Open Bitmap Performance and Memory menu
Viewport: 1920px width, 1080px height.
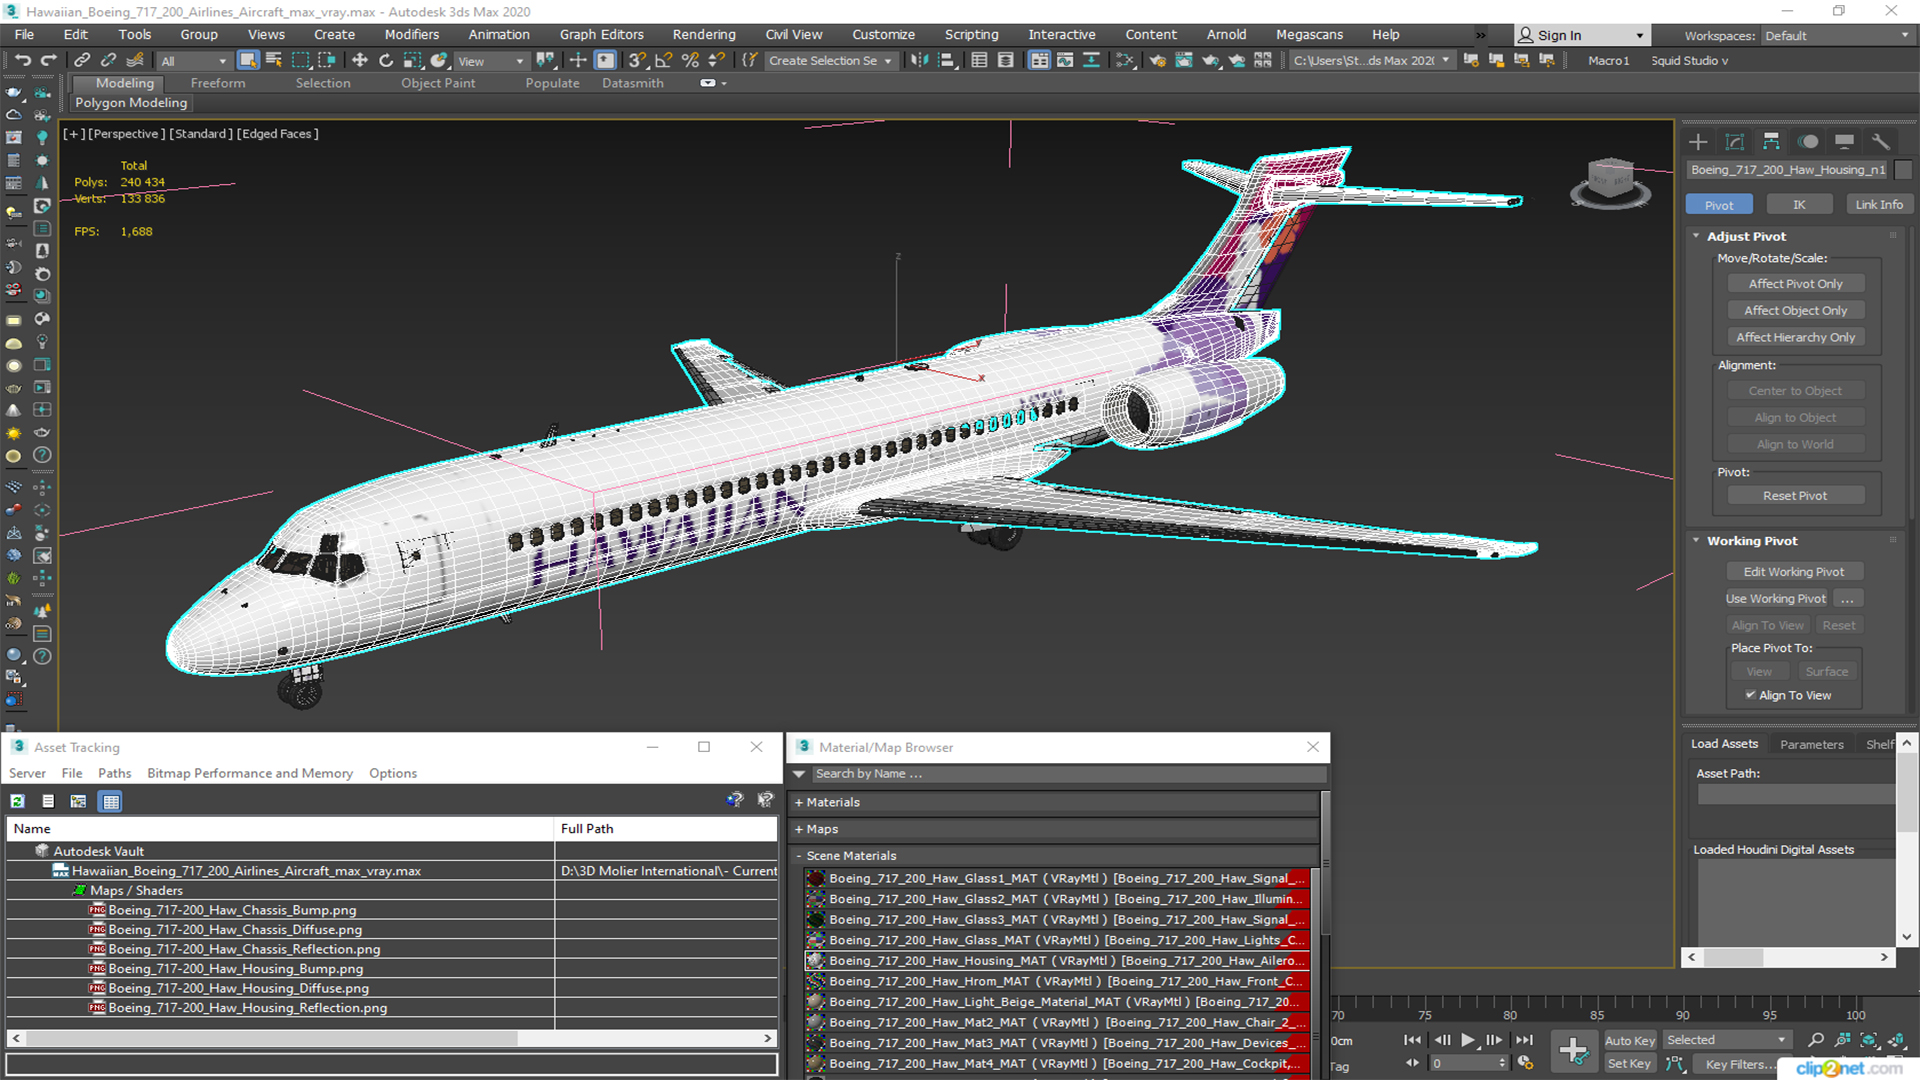[x=249, y=773]
